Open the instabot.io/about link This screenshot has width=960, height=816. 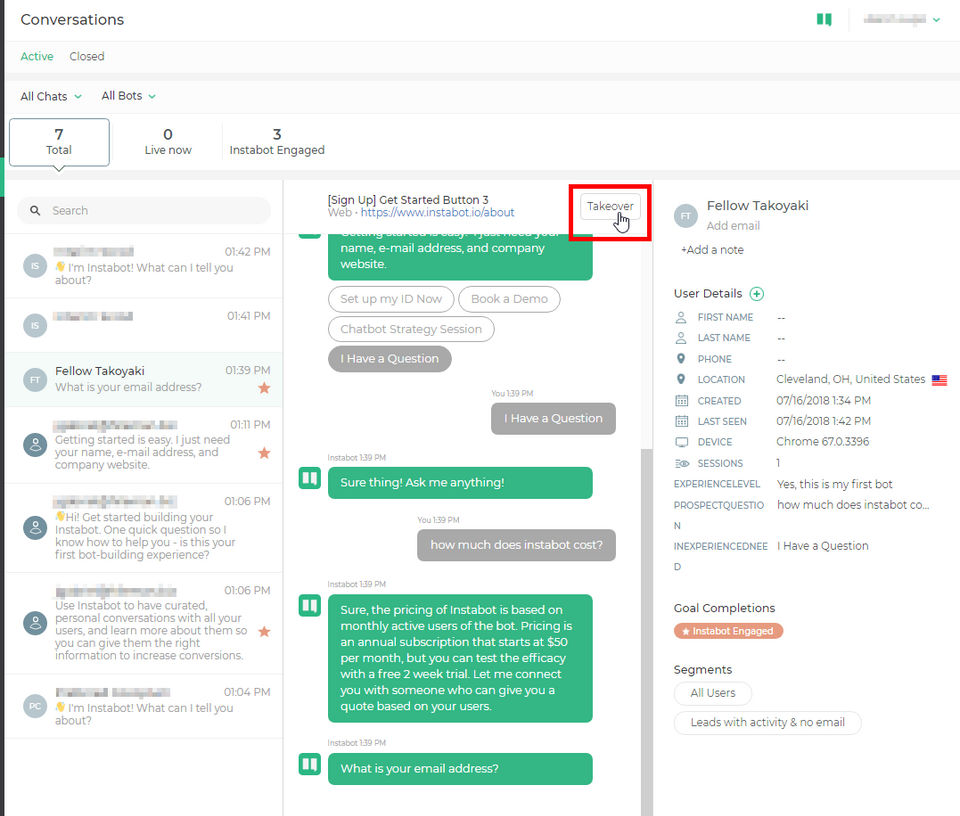coord(437,212)
